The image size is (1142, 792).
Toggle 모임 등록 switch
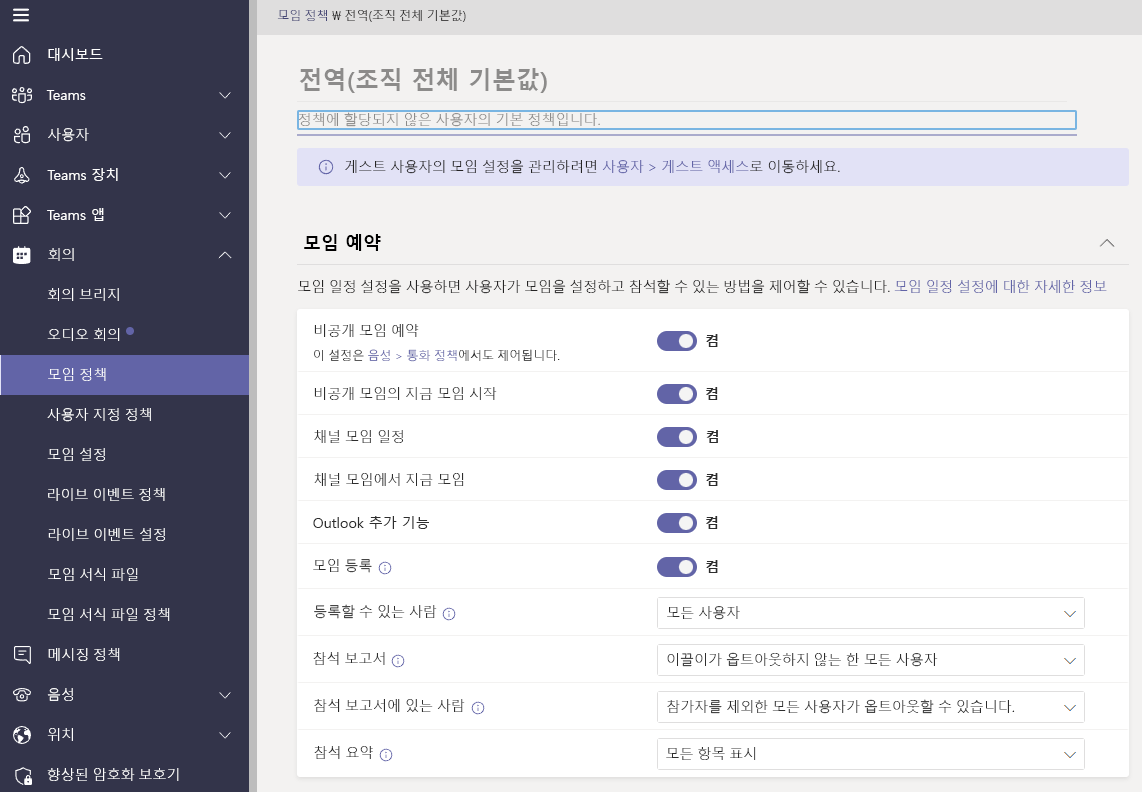click(677, 567)
